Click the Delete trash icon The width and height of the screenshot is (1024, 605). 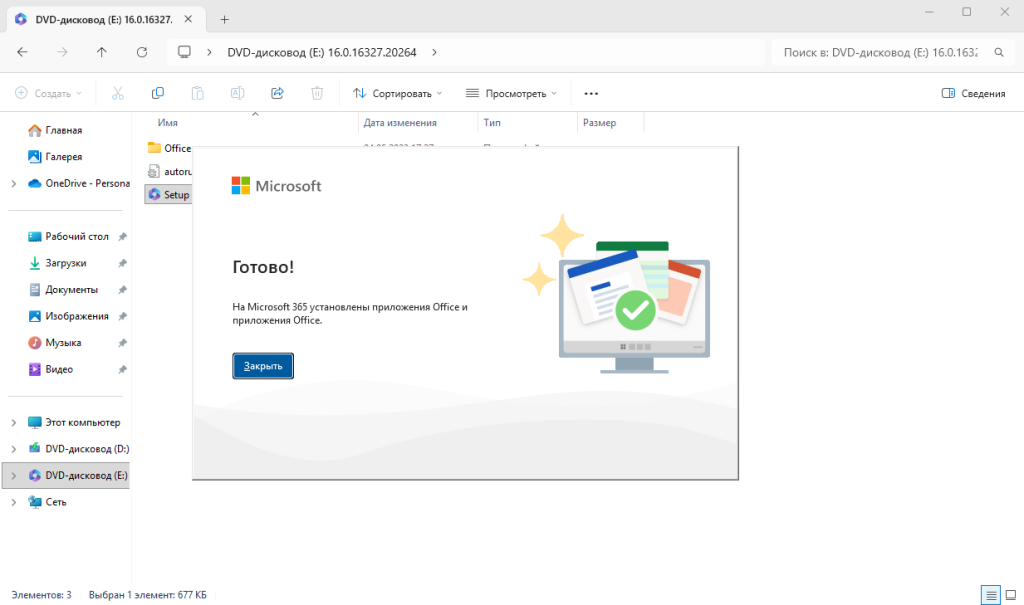317,93
